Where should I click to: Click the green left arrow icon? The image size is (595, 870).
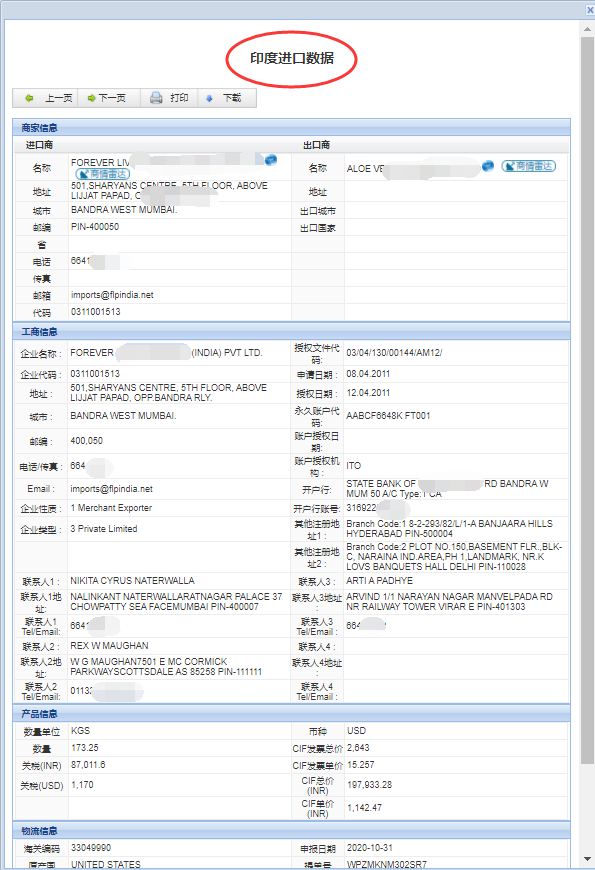pos(29,98)
